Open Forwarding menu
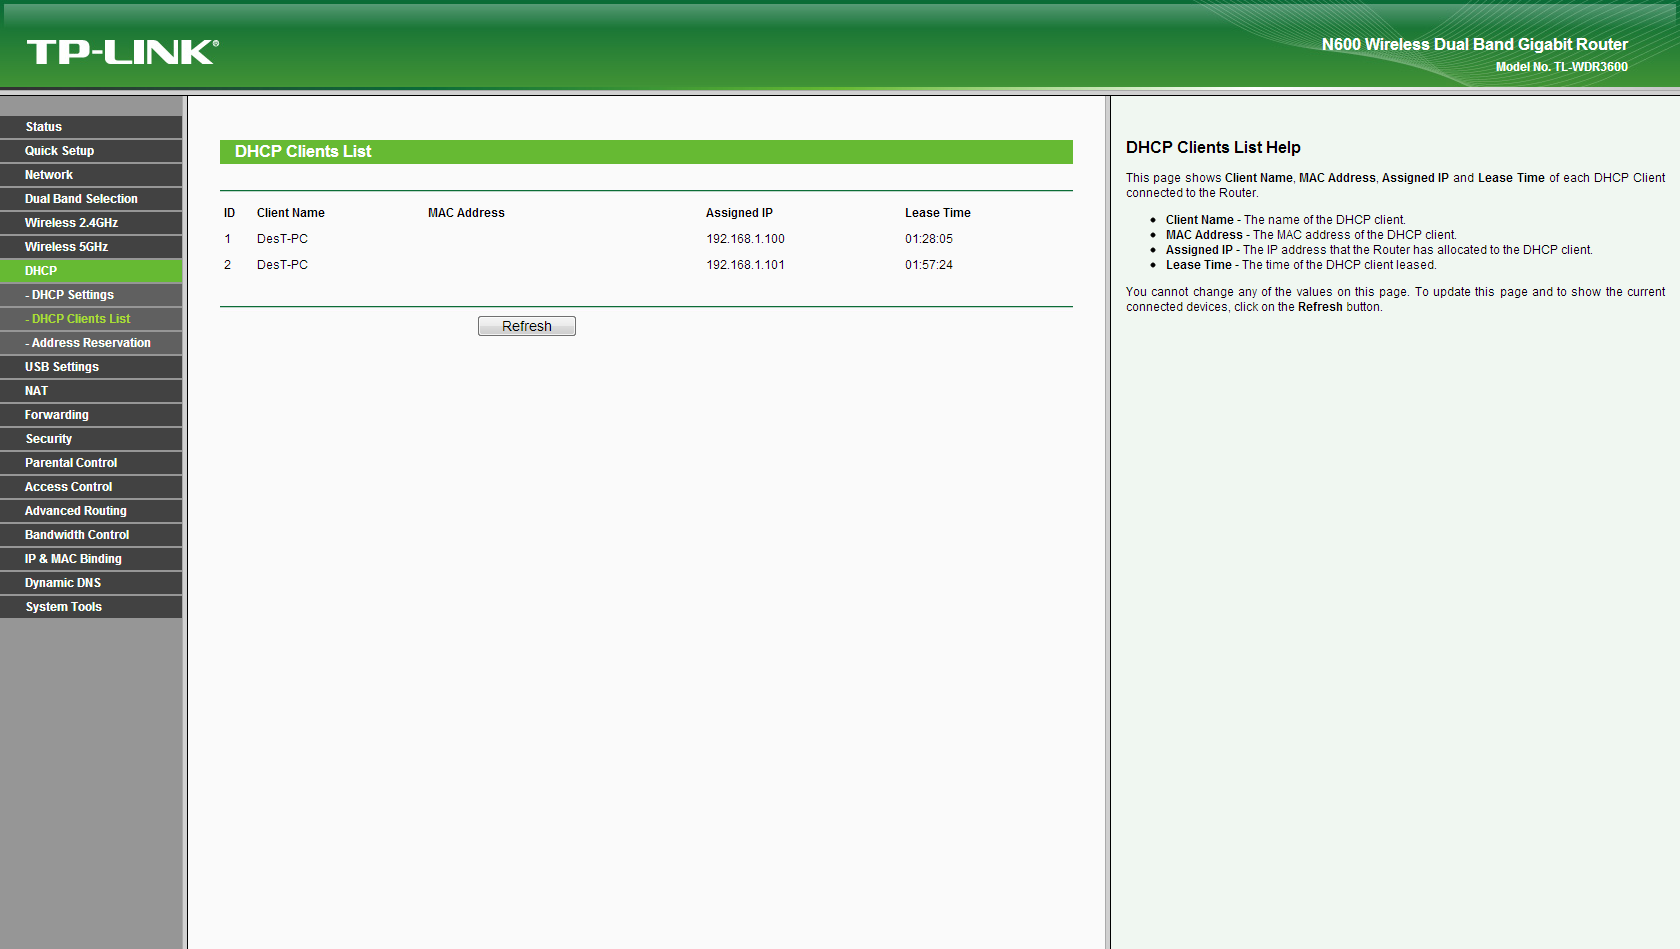This screenshot has height=949, width=1680. [x=91, y=415]
